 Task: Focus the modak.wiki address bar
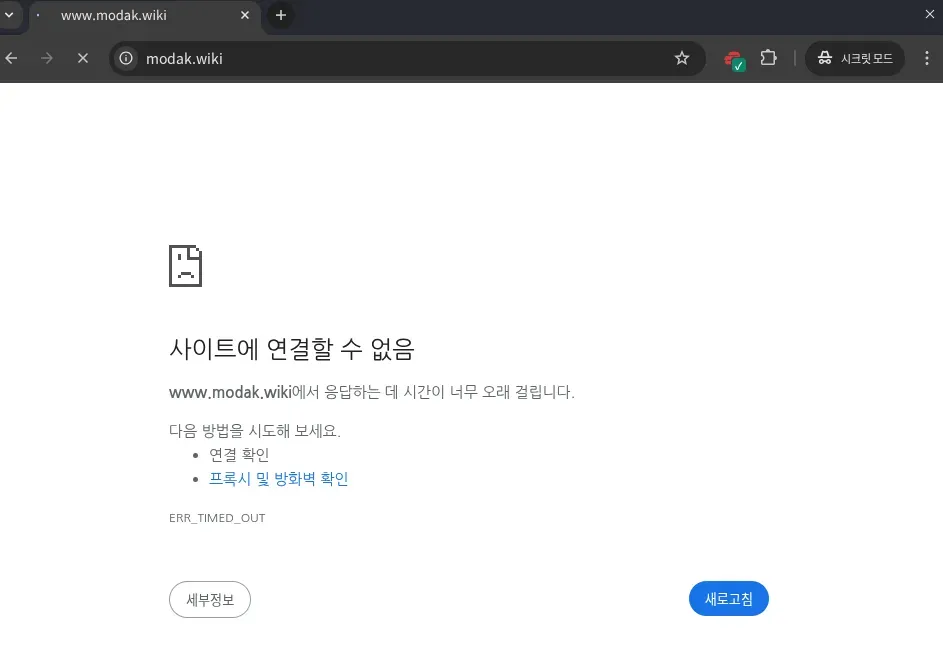[400, 58]
